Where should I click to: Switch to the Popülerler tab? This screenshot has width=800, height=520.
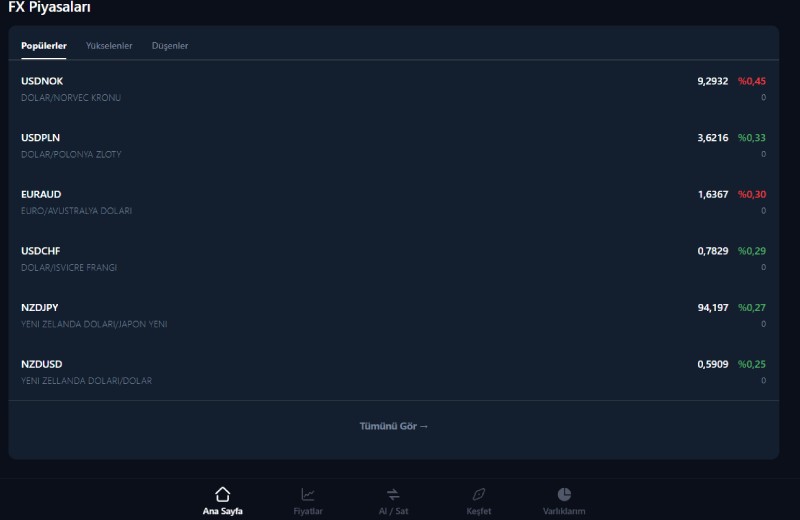tap(44, 46)
